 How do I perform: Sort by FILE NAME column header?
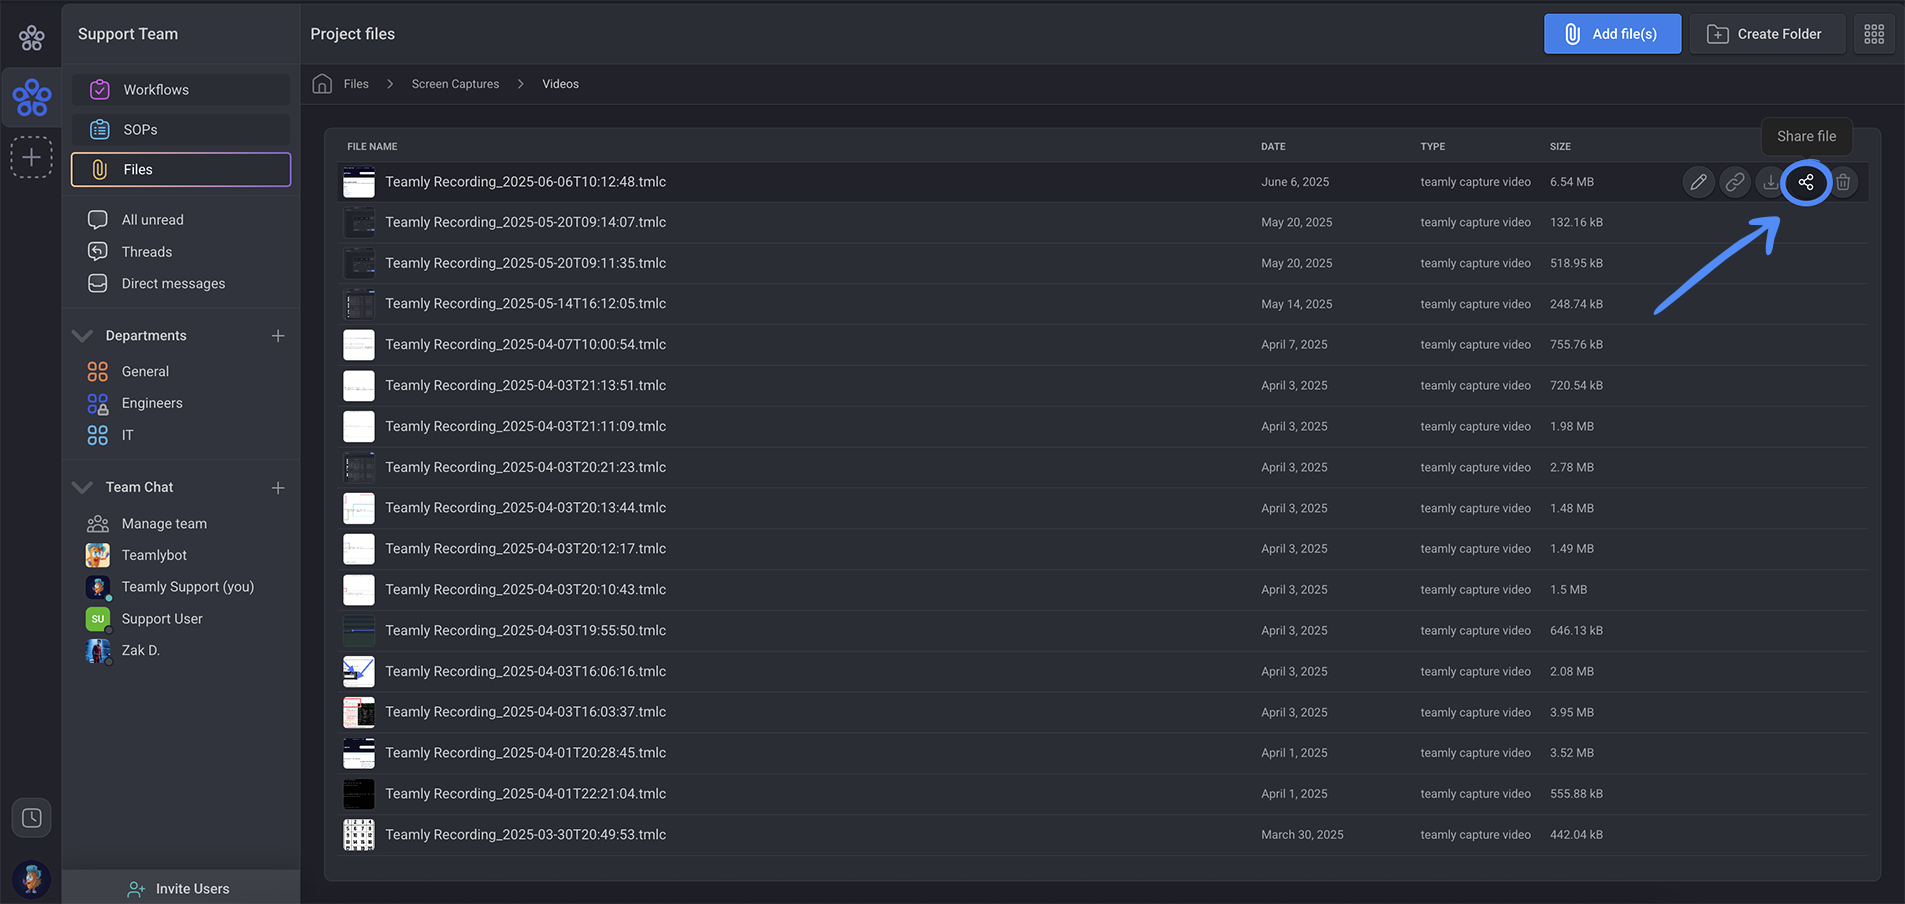372,147
